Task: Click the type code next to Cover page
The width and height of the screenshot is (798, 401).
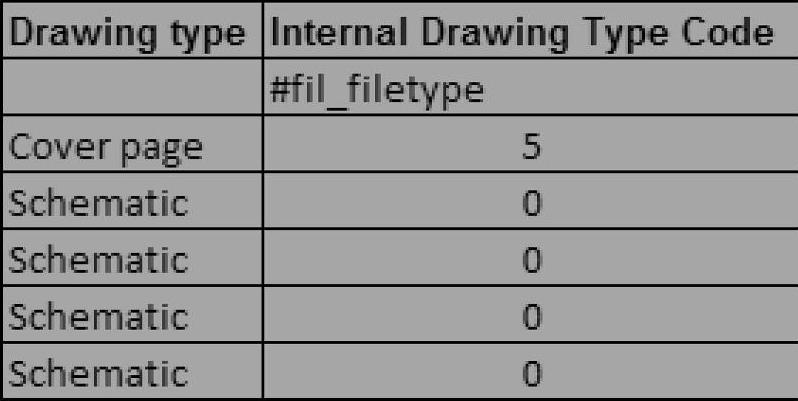Action: pyautogui.click(x=530, y=148)
